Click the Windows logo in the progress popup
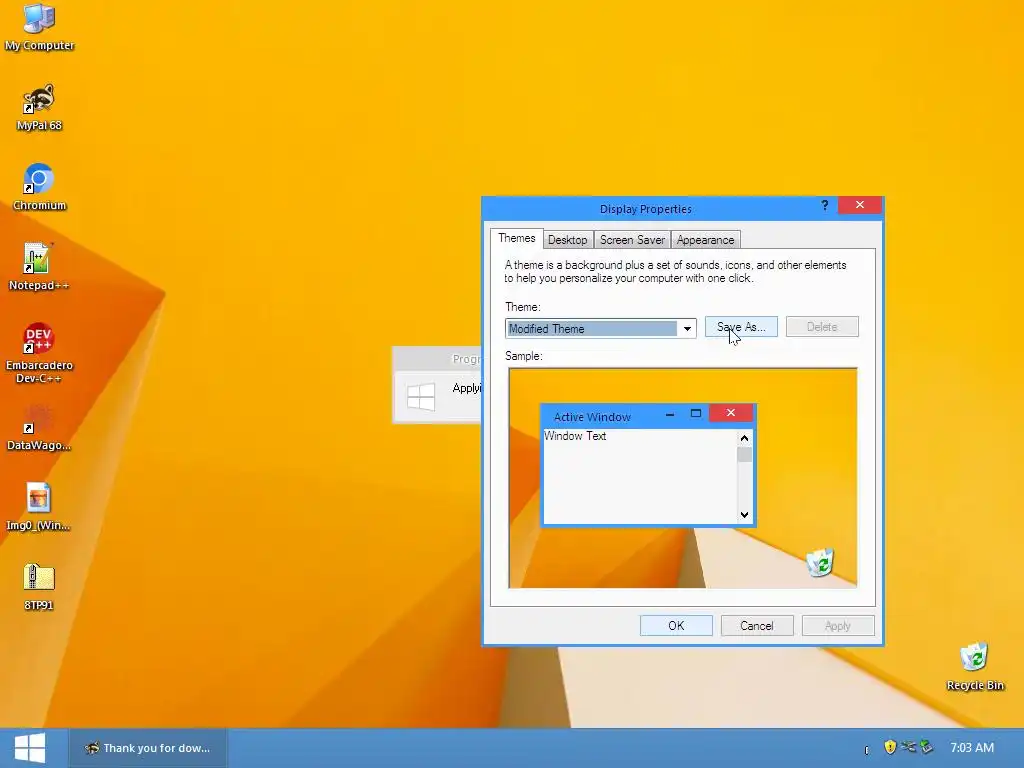Viewport: 1024px width, 768px height. 421,396
